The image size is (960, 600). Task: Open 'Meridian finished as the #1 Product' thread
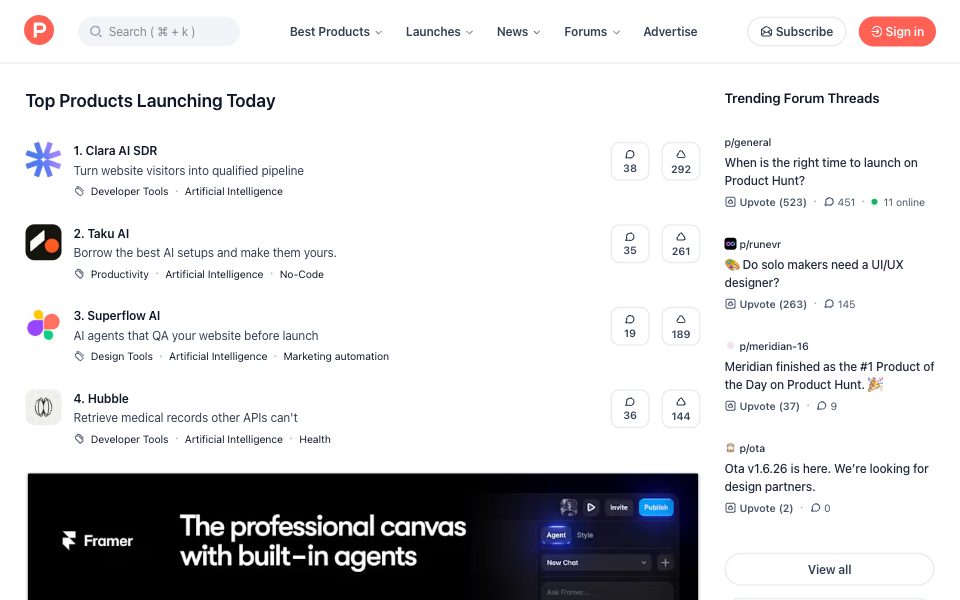(x=829, y=375)
